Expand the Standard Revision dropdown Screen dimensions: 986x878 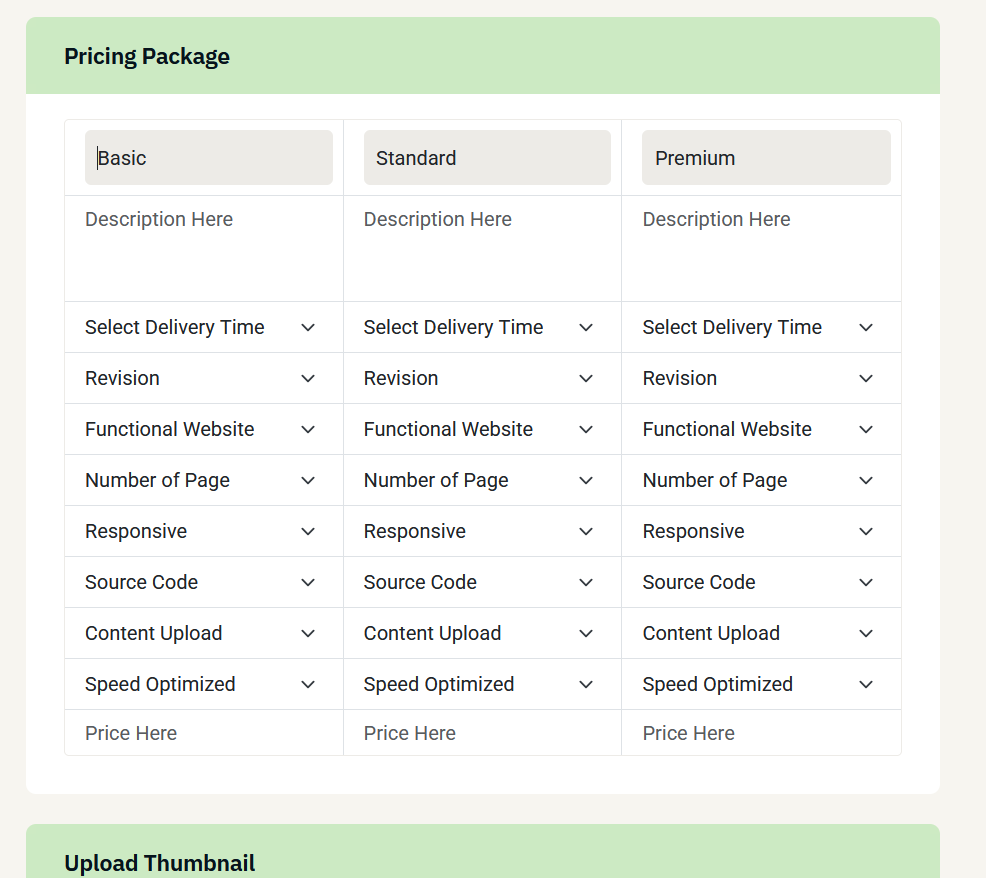click(482, 378)
